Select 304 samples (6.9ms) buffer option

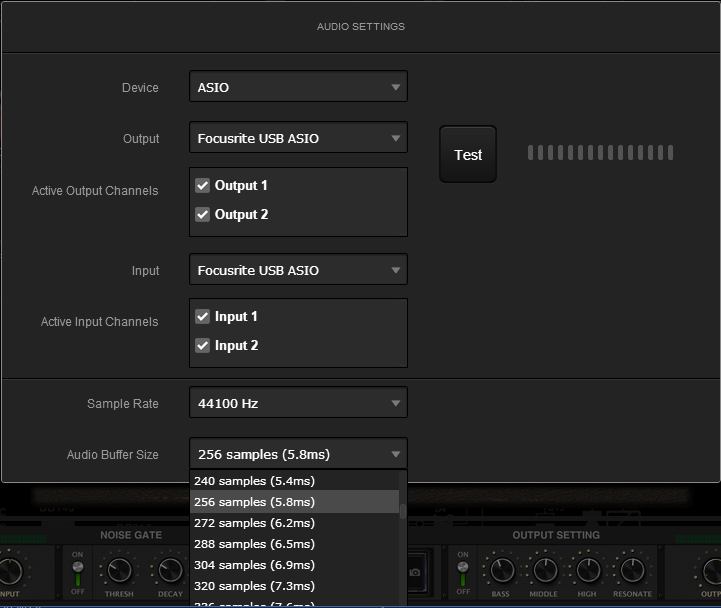[294, 565]
